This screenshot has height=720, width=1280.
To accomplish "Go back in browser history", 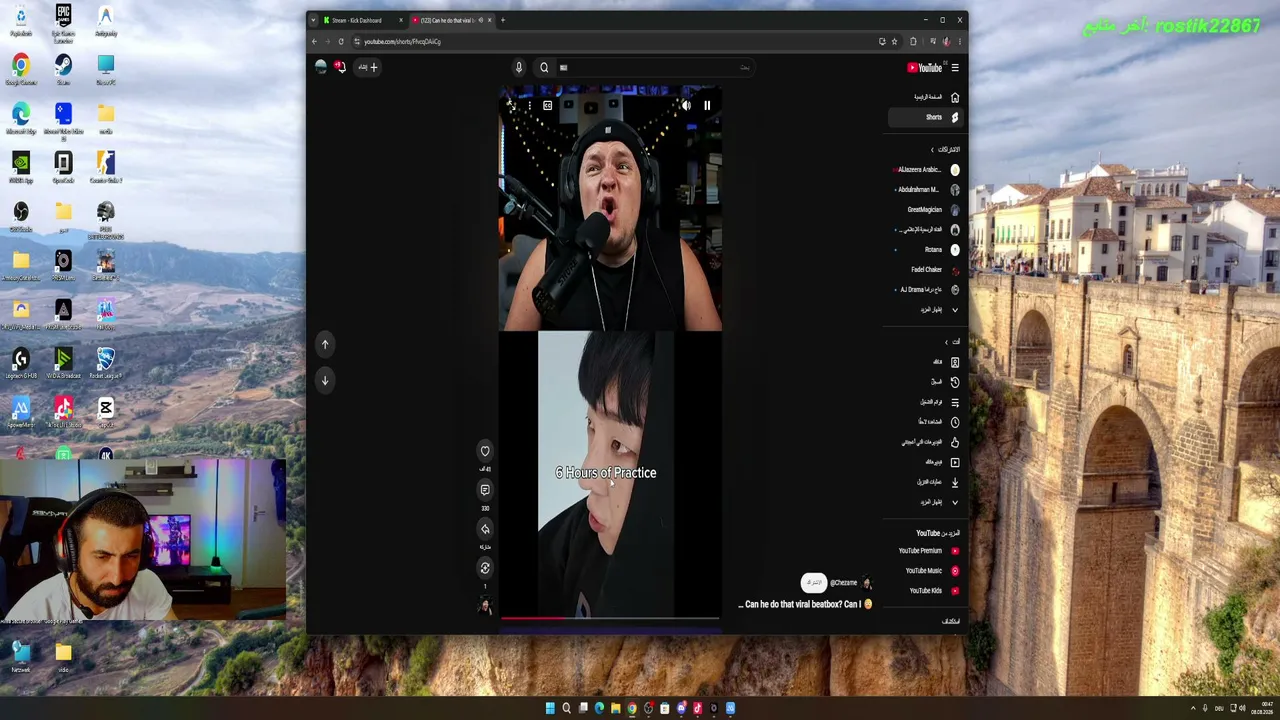I will (x=314, y=42).
